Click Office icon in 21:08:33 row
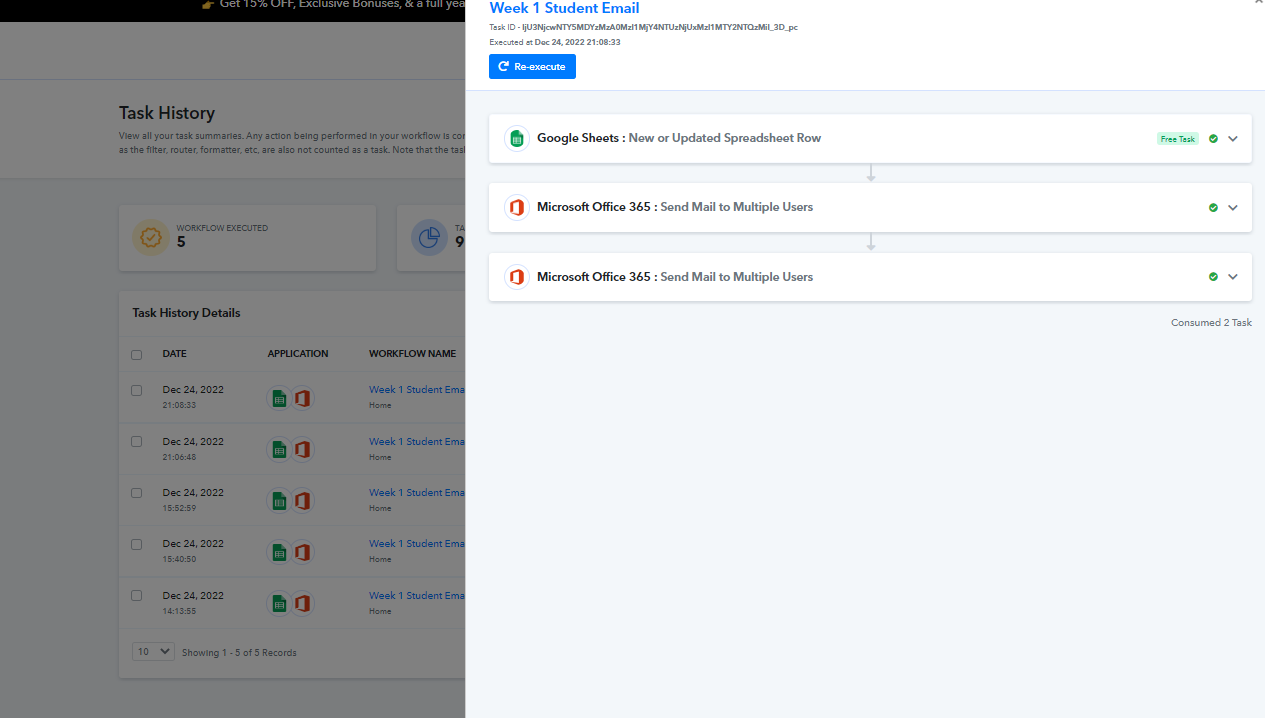This screenshot has height=718, width=1265. tap(302, 398)
